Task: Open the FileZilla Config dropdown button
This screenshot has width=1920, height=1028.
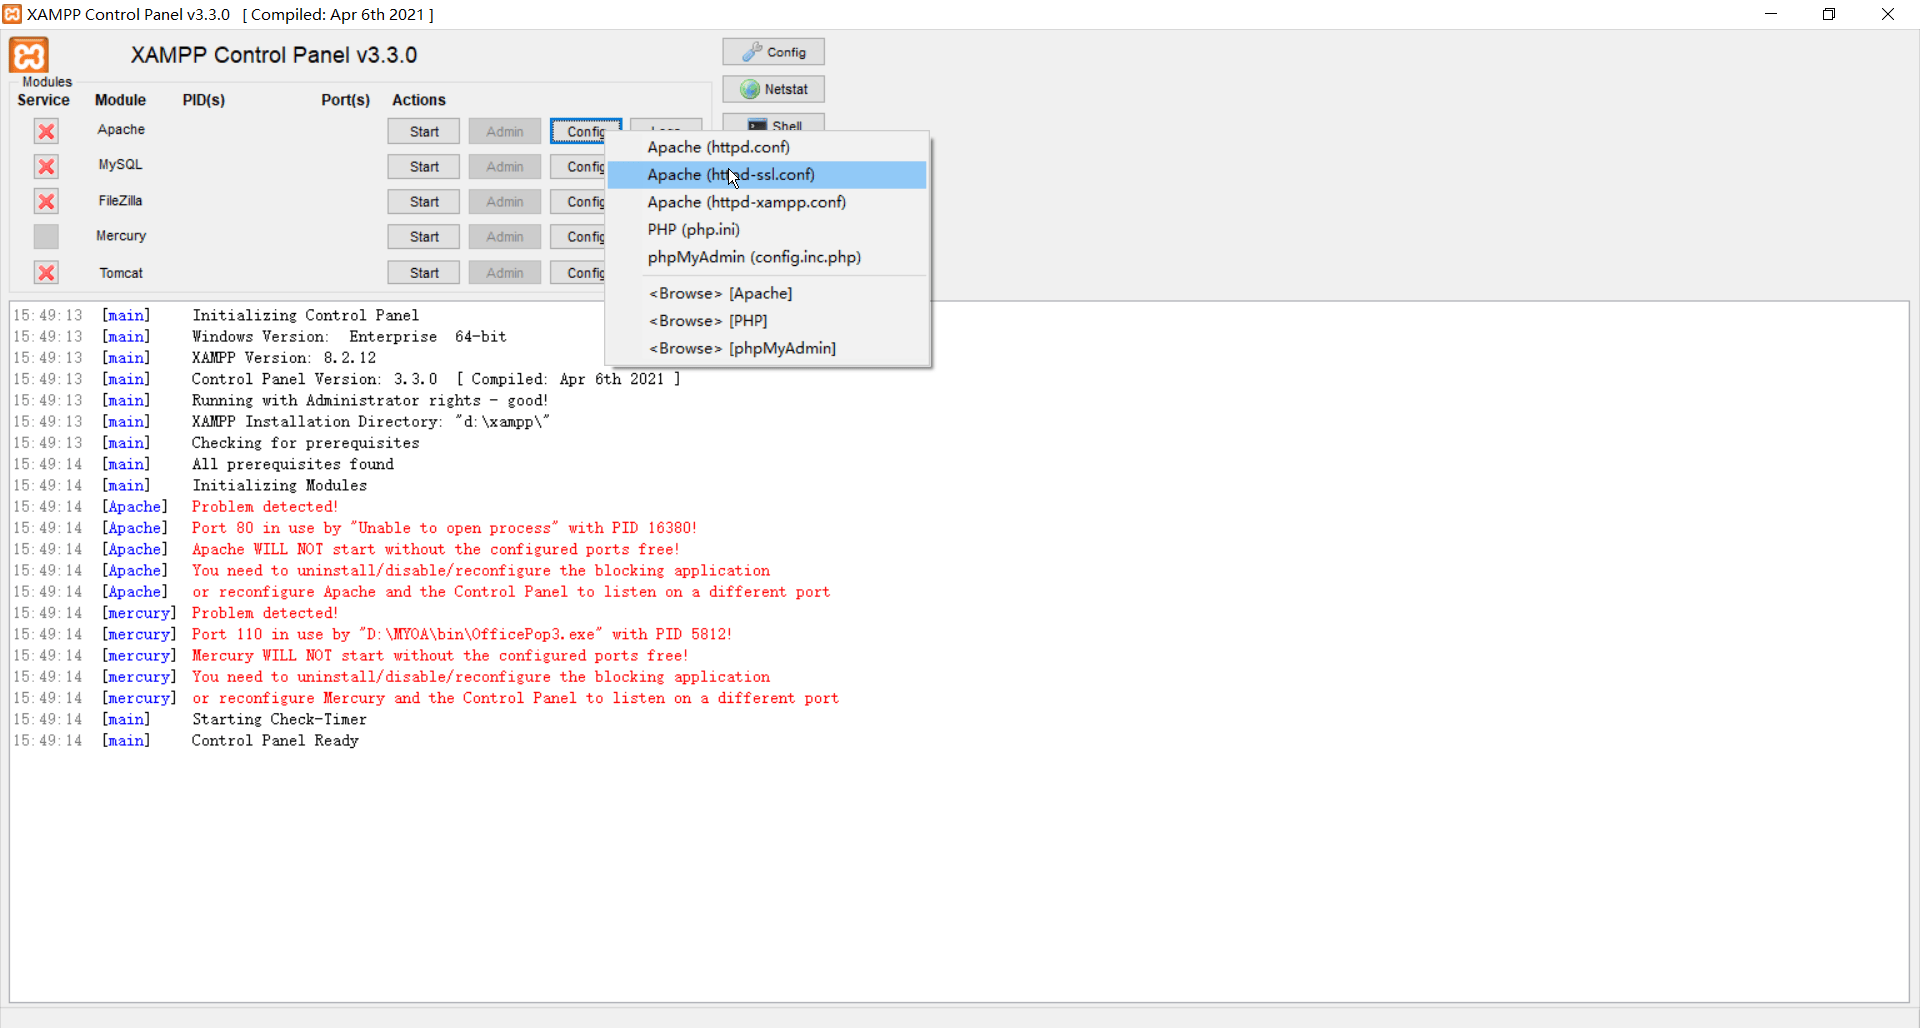Action: pyautogui.click(x=578, y=201)
